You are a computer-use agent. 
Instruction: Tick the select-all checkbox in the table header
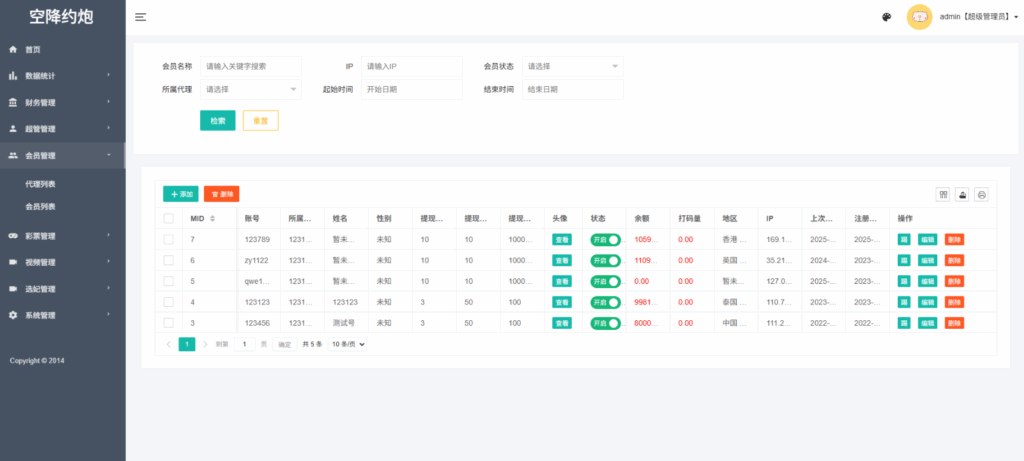coord(168,218)
